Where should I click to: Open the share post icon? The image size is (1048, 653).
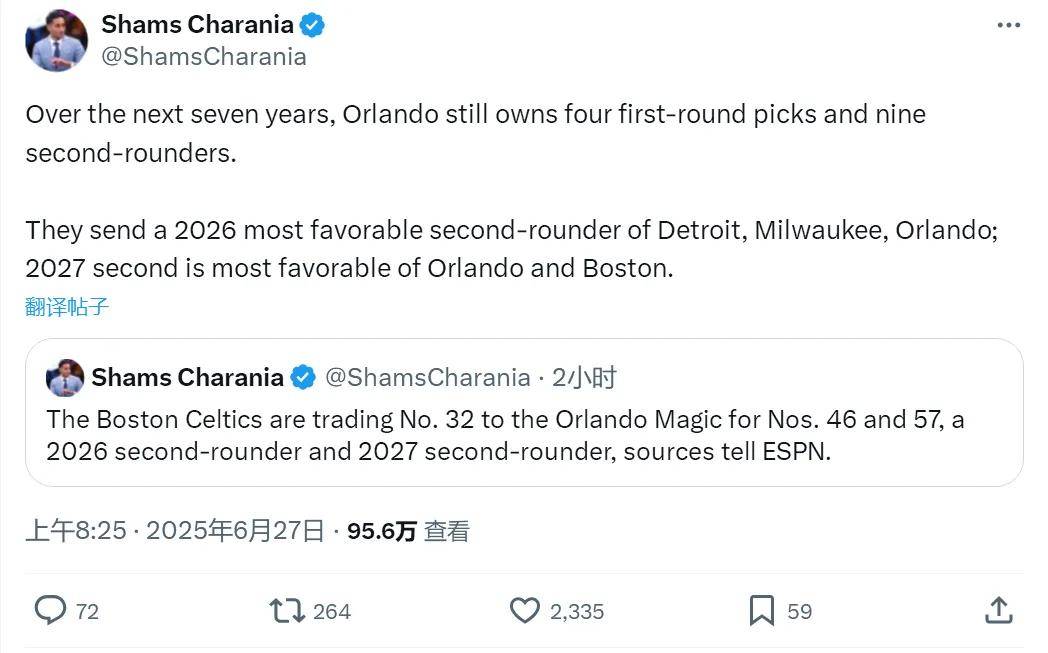point(999,610)
